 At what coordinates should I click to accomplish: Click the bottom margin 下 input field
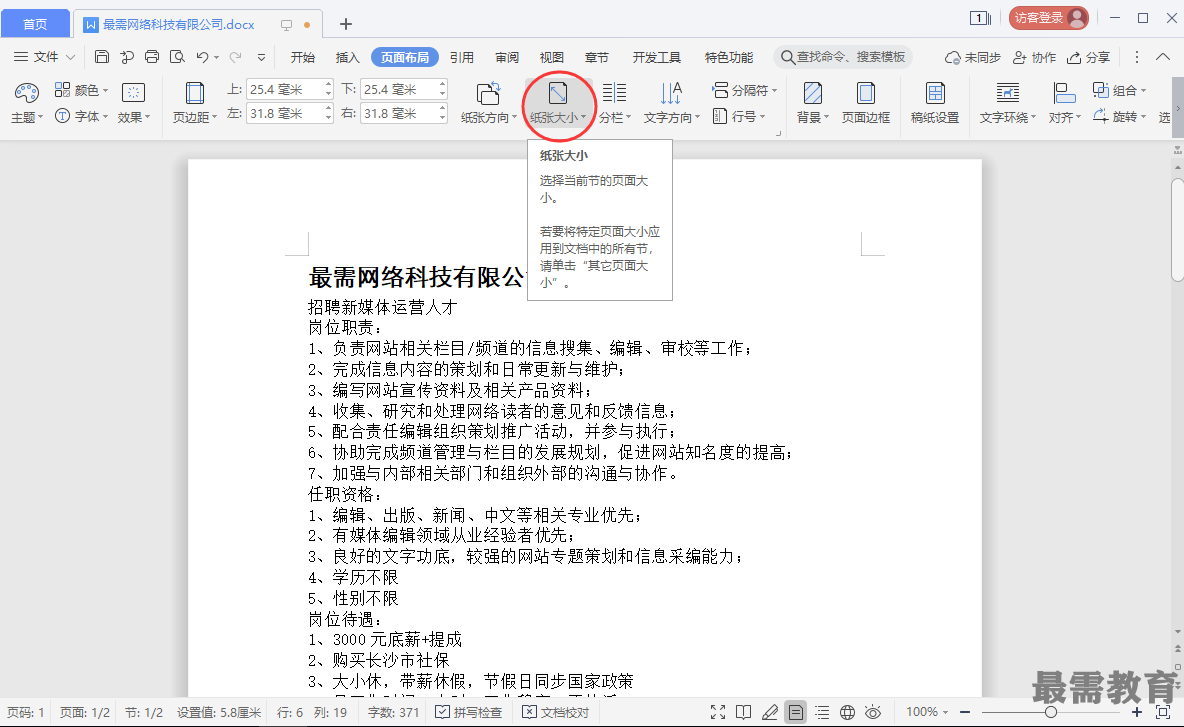click(398, 89)
